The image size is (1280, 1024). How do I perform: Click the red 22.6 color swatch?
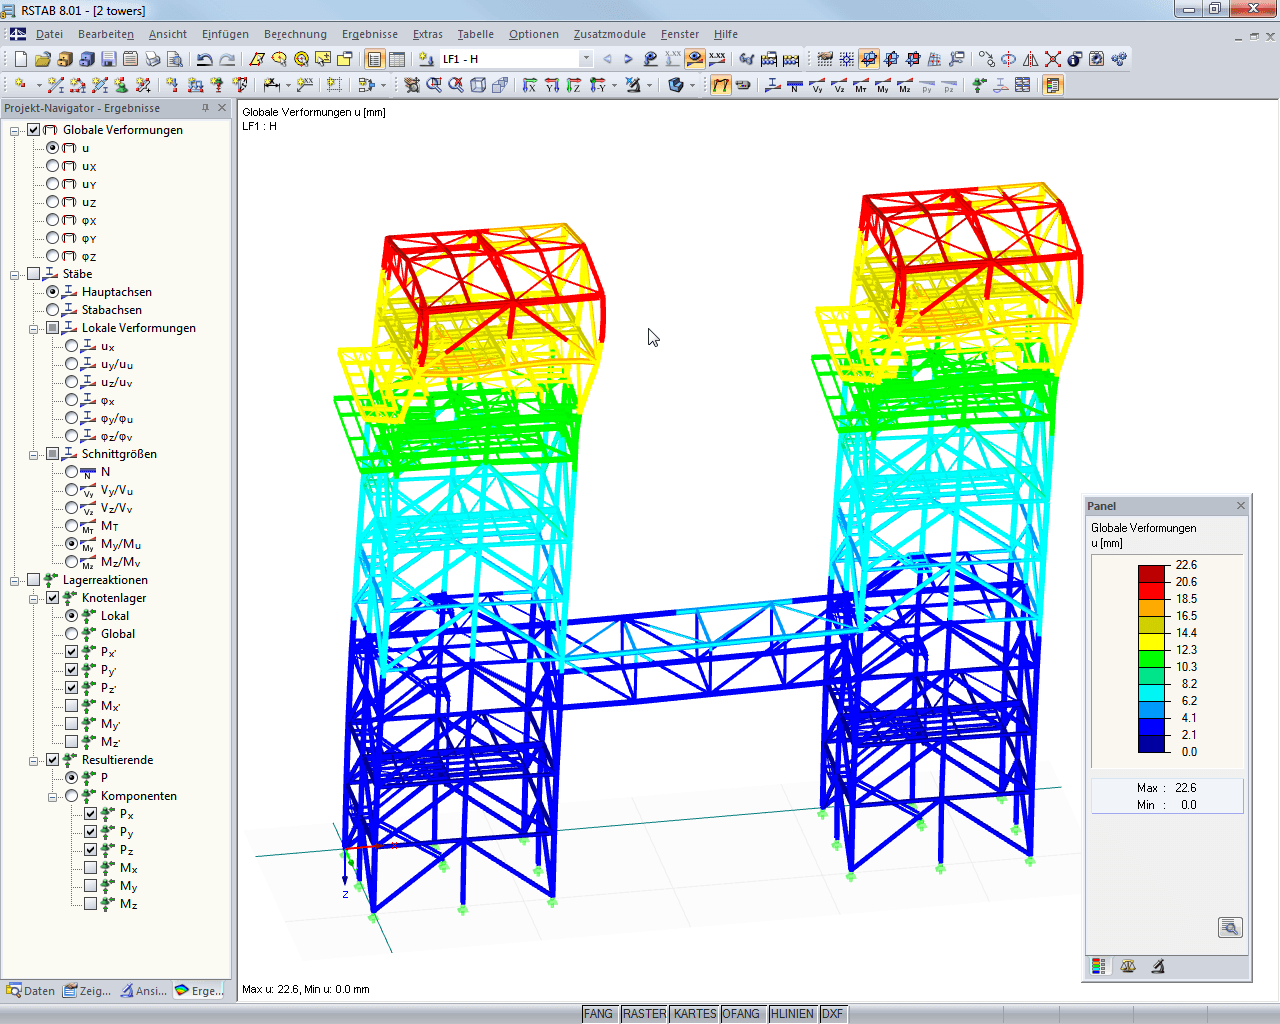point(1151,573)
